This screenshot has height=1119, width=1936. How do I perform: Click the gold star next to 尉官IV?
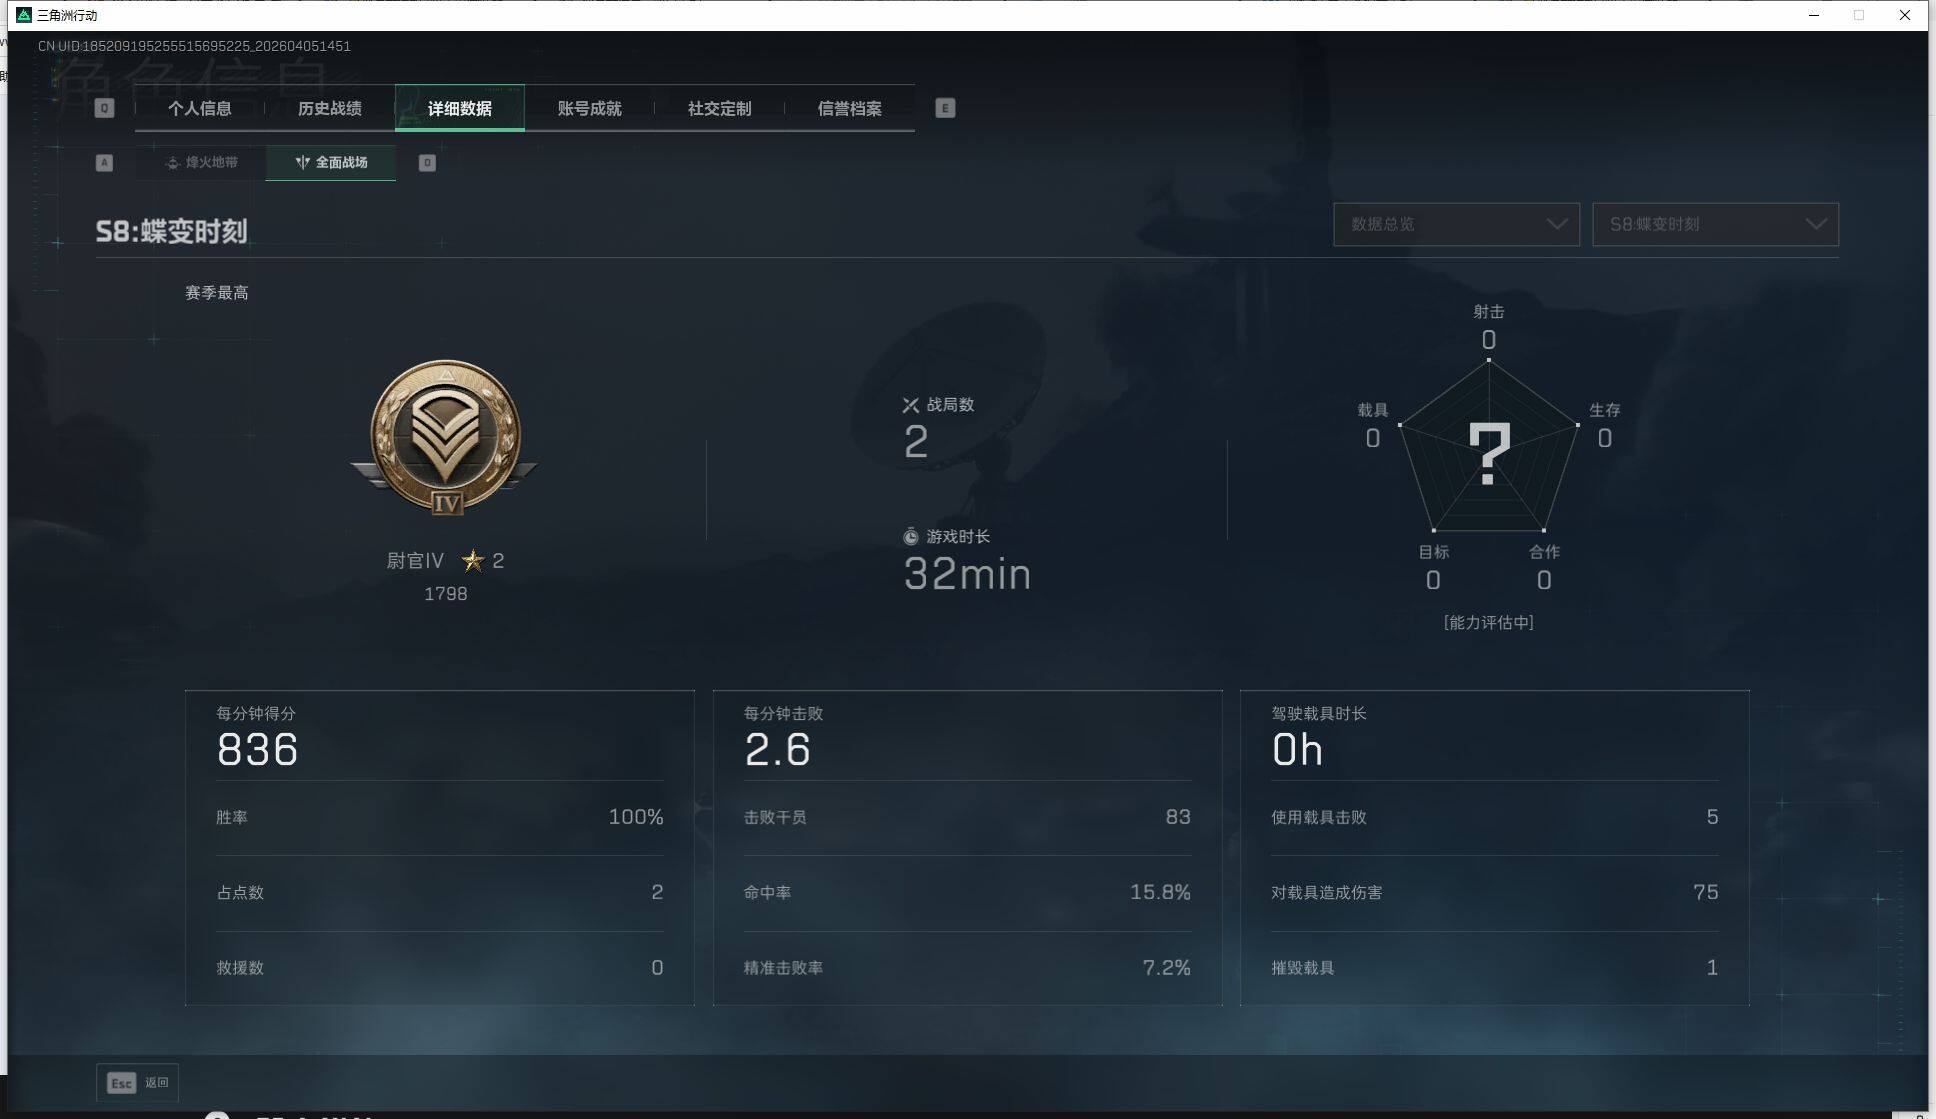(x=473, y=561)
